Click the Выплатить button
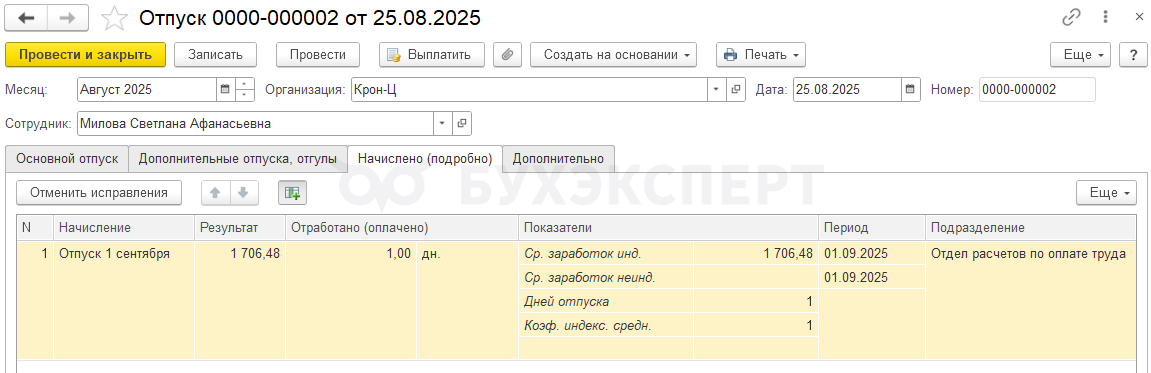1151x373 pixels. [x=432, y=54]
